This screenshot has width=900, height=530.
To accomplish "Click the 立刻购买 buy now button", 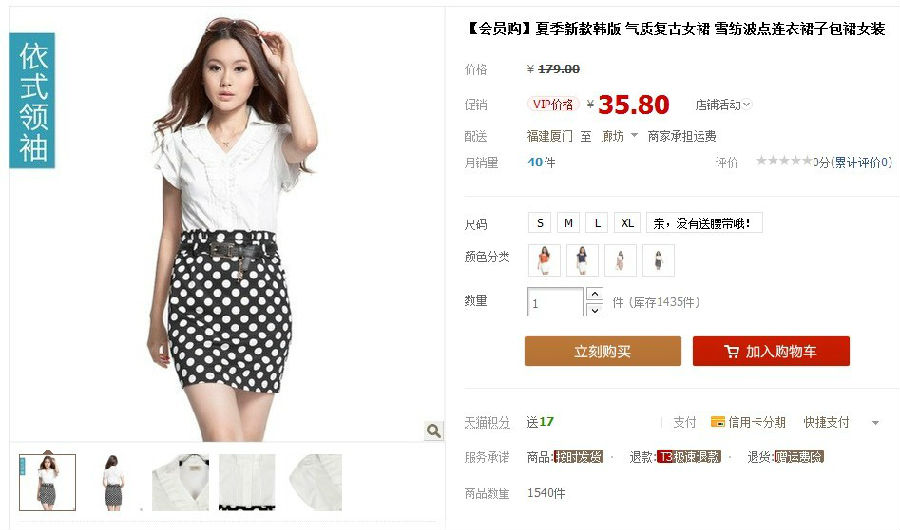I will [603, 351].
